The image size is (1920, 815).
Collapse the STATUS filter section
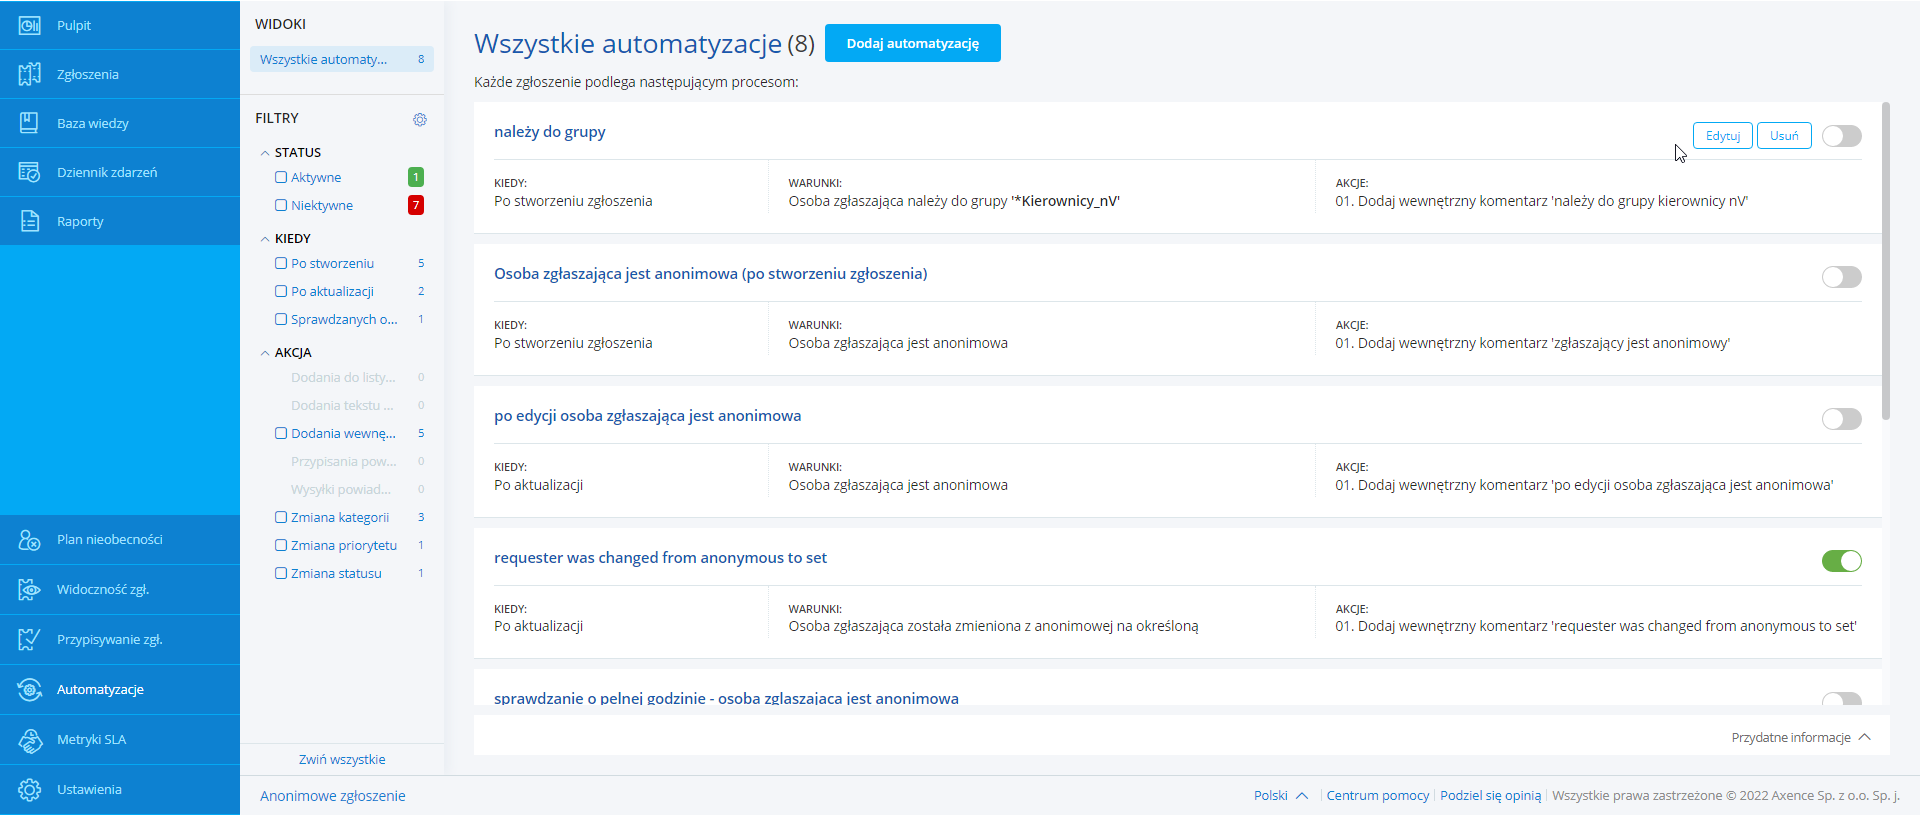pyautogui.click(x=265, y=153)
